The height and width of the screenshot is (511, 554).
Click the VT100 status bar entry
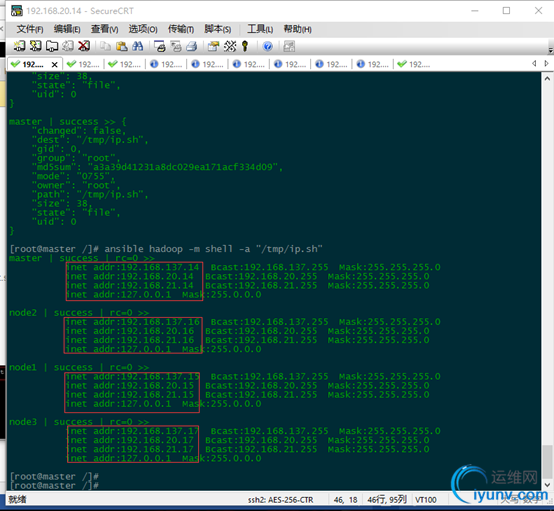pyautogui.click(x=426, y=500)
